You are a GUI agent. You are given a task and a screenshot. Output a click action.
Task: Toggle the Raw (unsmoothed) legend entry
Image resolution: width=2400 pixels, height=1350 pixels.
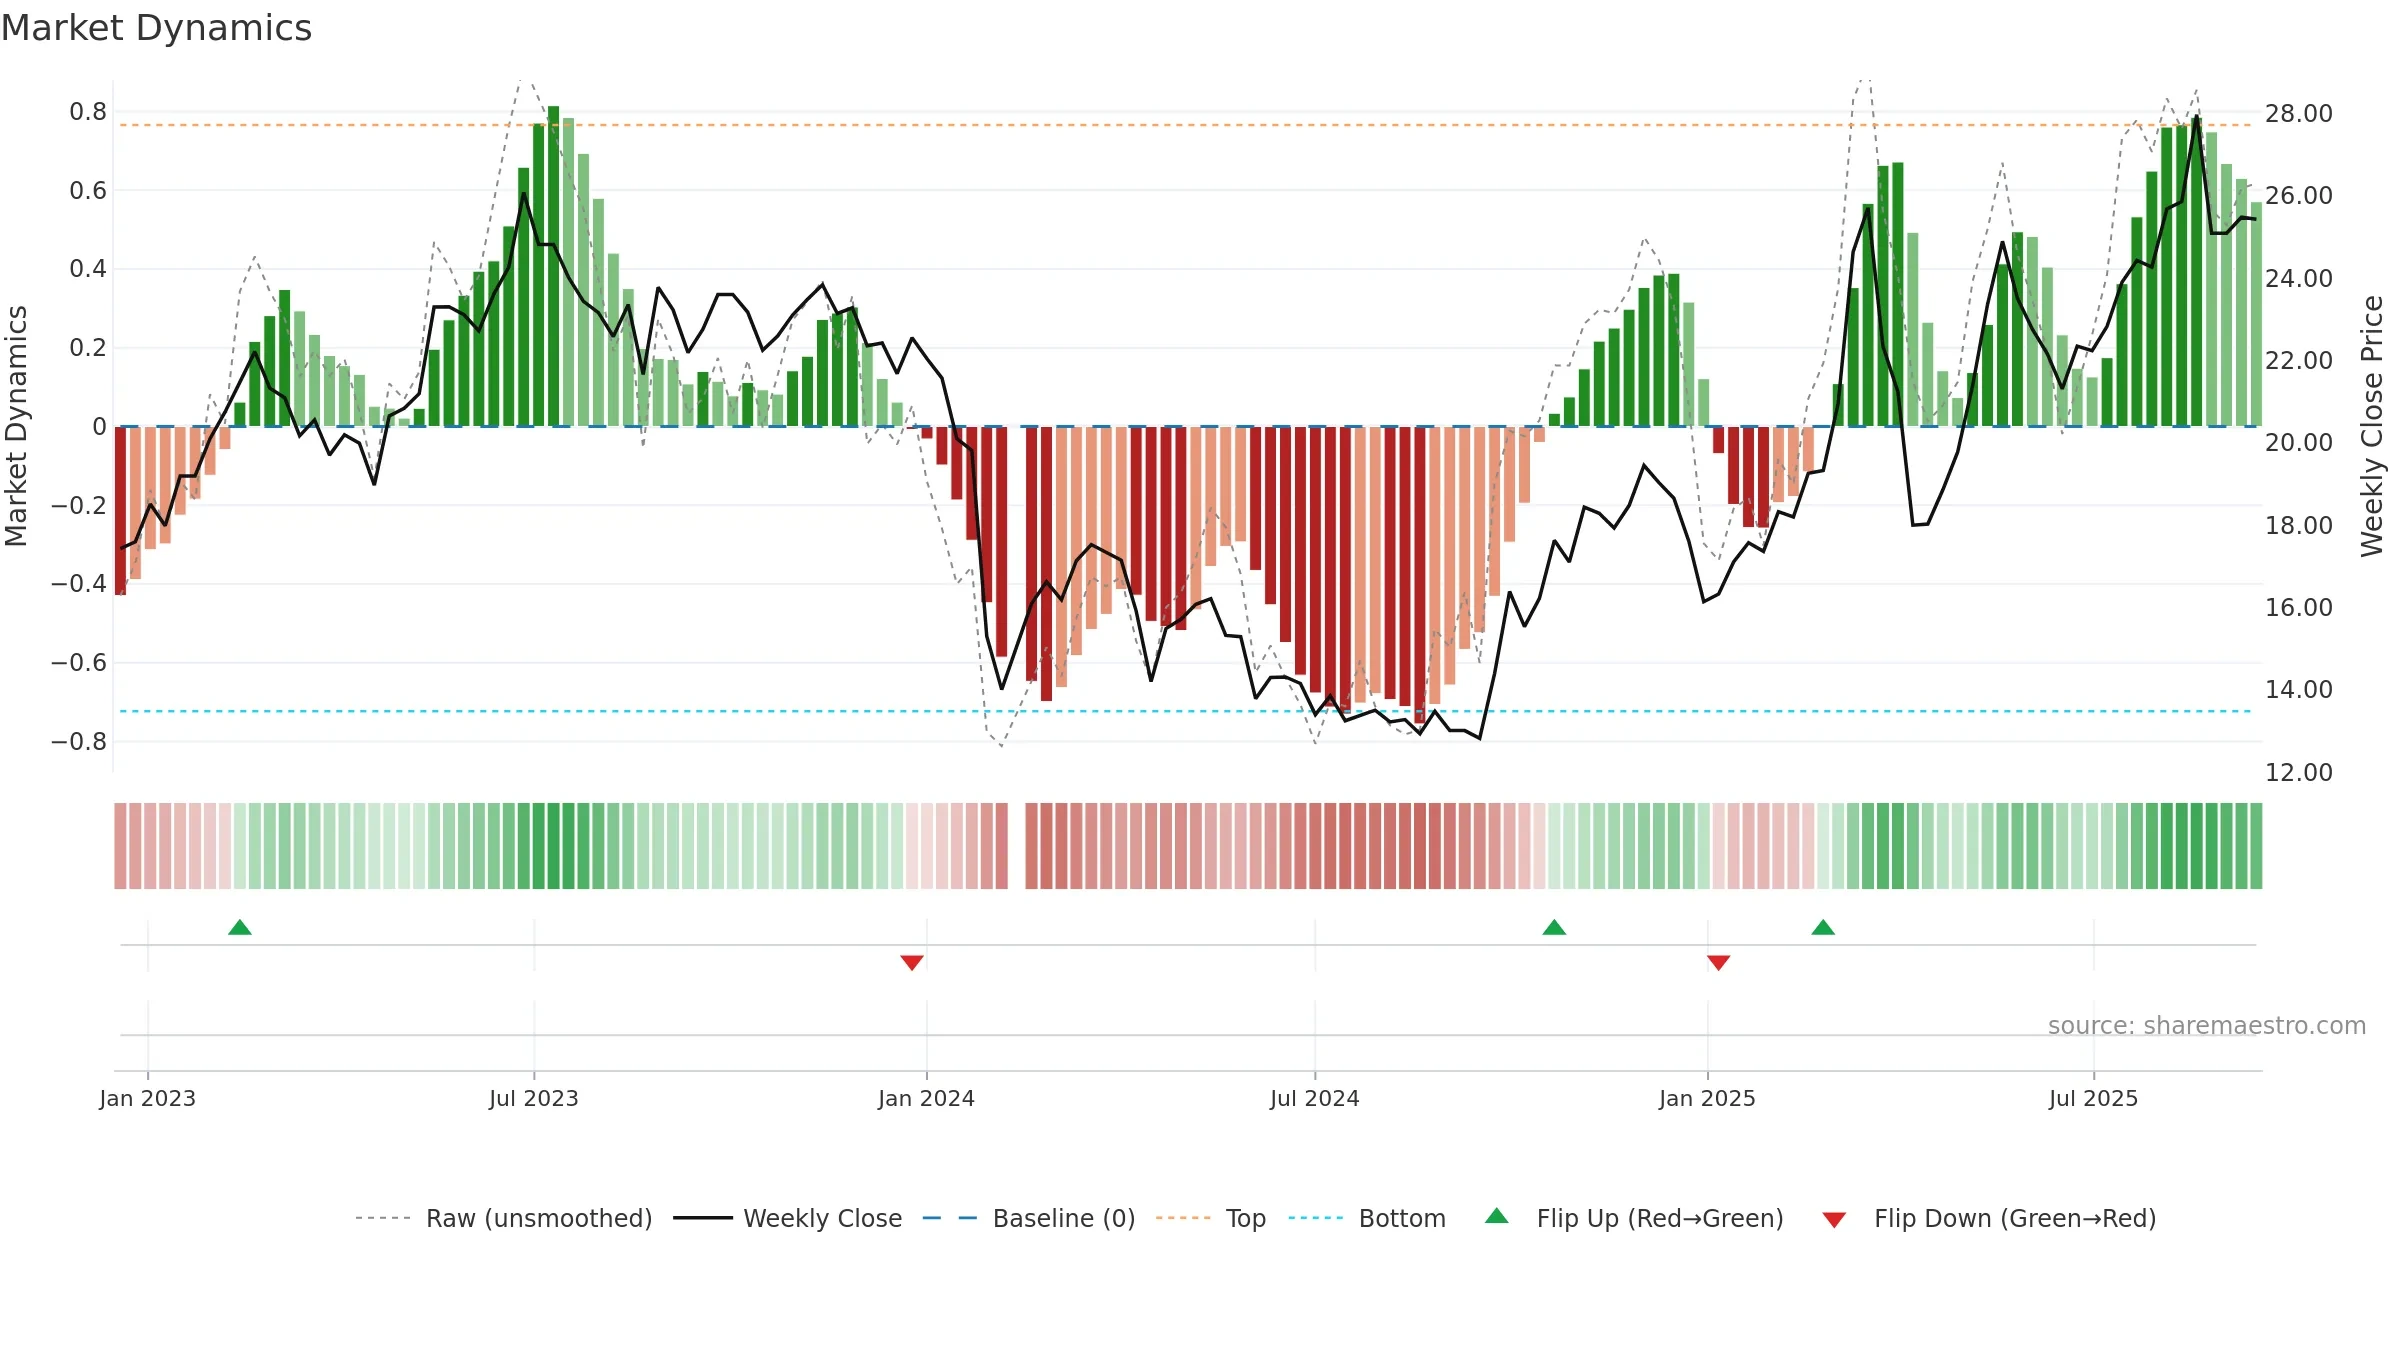pyautogui.click(x=503, y=1218)
